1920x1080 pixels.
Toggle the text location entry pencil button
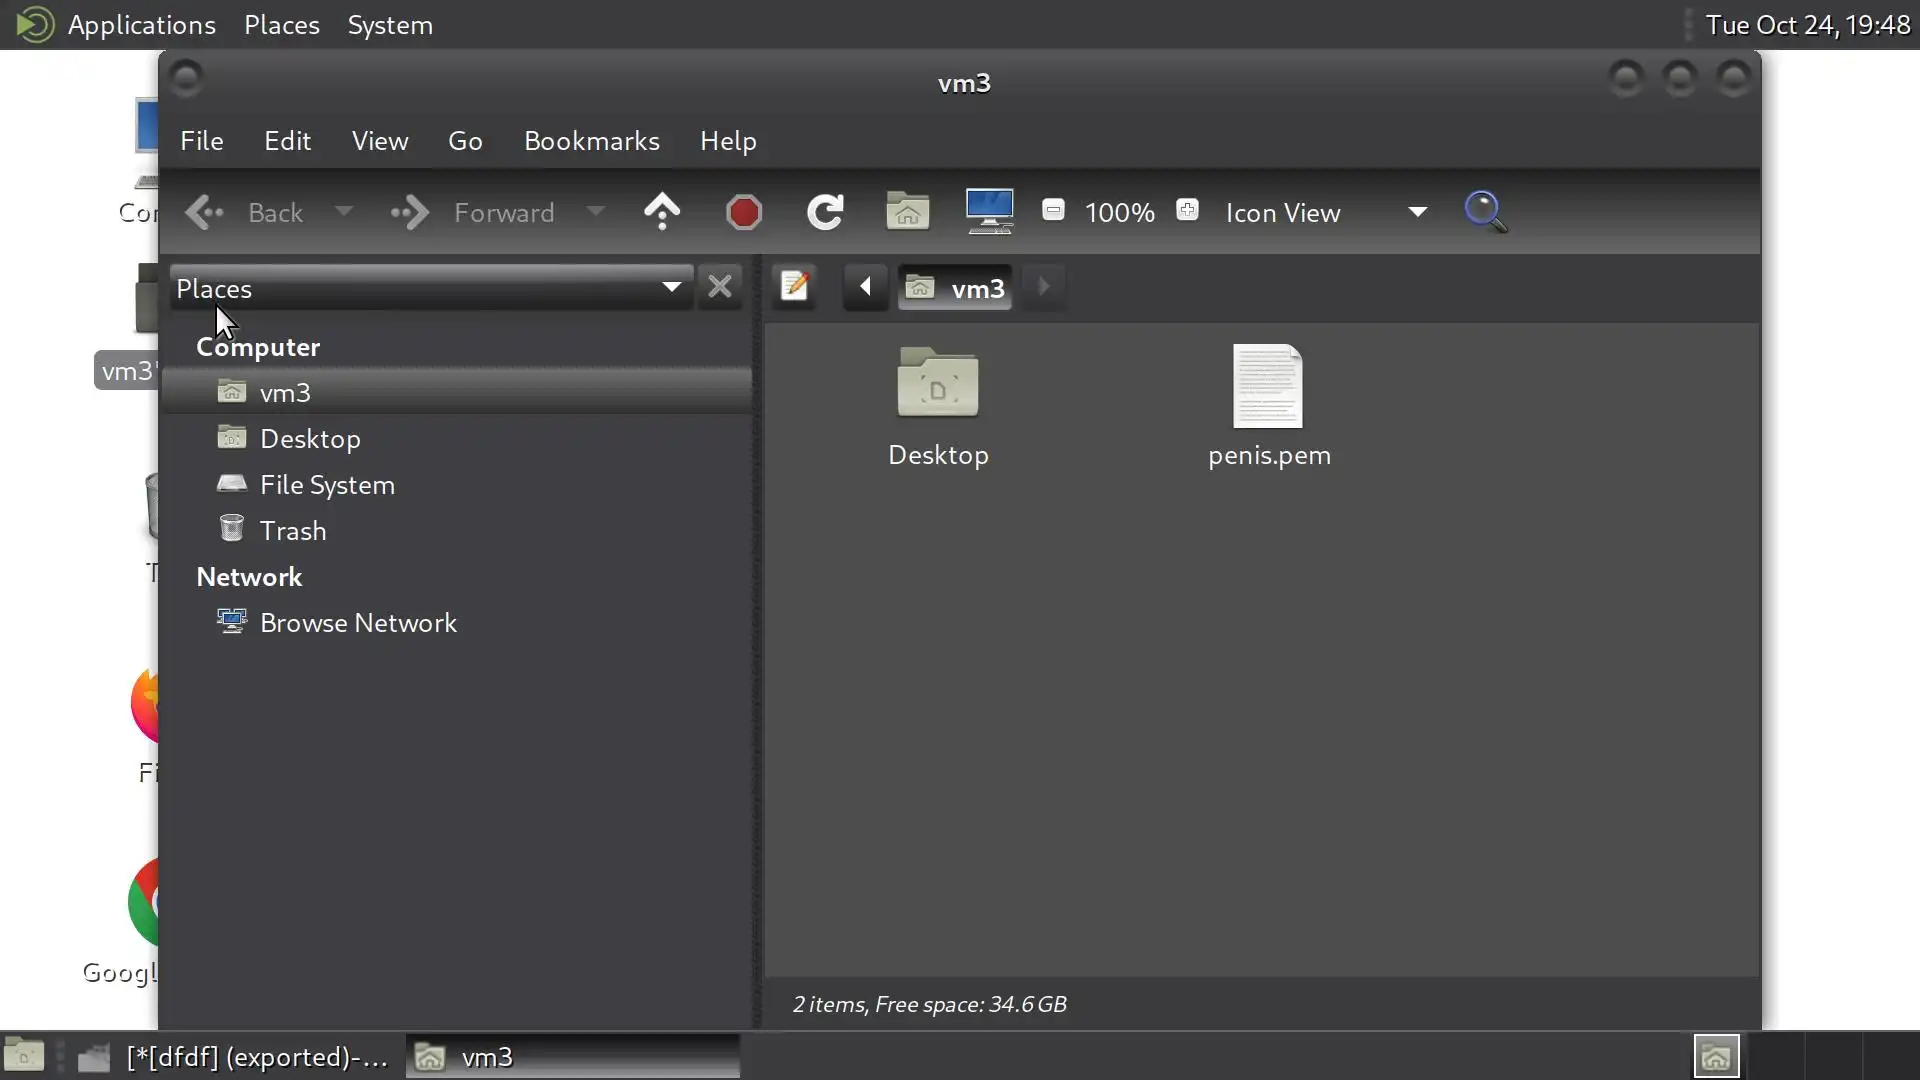795,287
